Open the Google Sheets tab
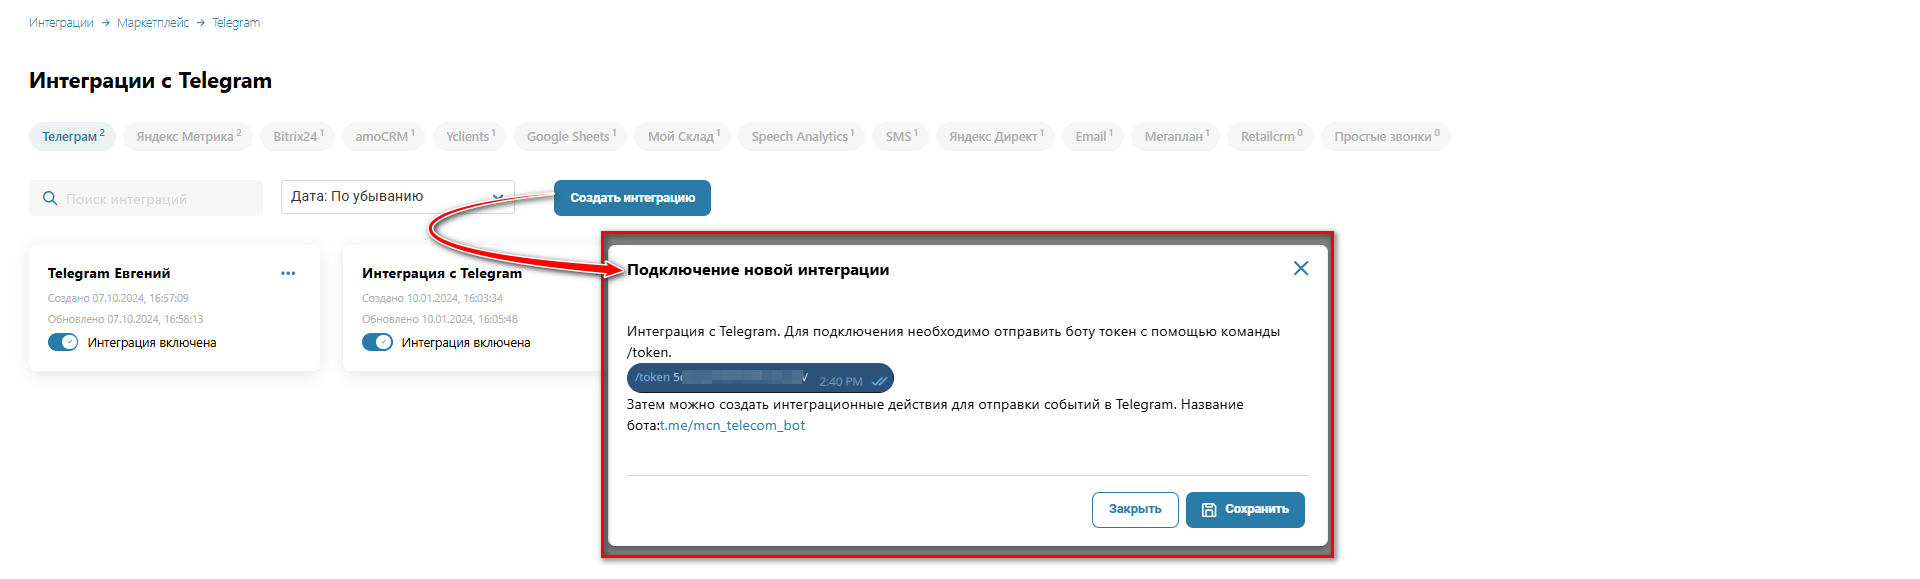 pyautogui.click(x=571, y=136)
